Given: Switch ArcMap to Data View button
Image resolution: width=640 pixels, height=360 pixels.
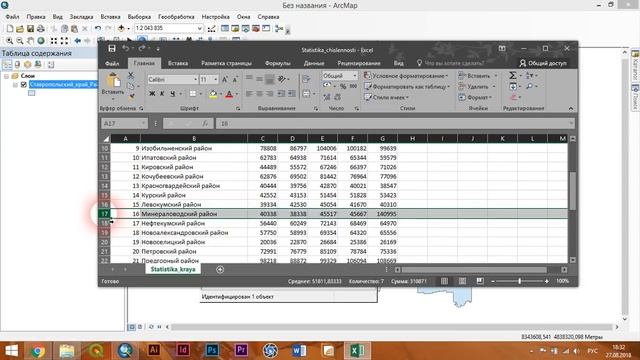Looking at the screenshot, I should coord(132,327).
